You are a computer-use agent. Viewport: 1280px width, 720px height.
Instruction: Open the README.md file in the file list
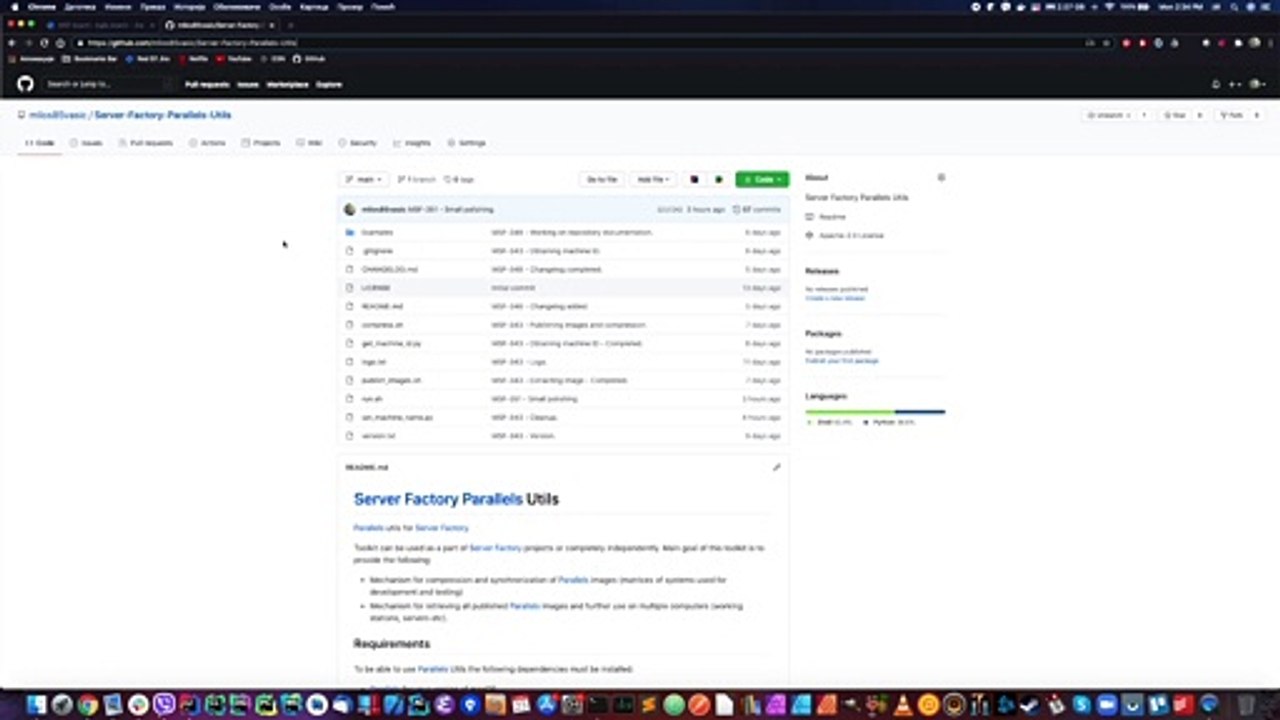[x=382, y=307]
